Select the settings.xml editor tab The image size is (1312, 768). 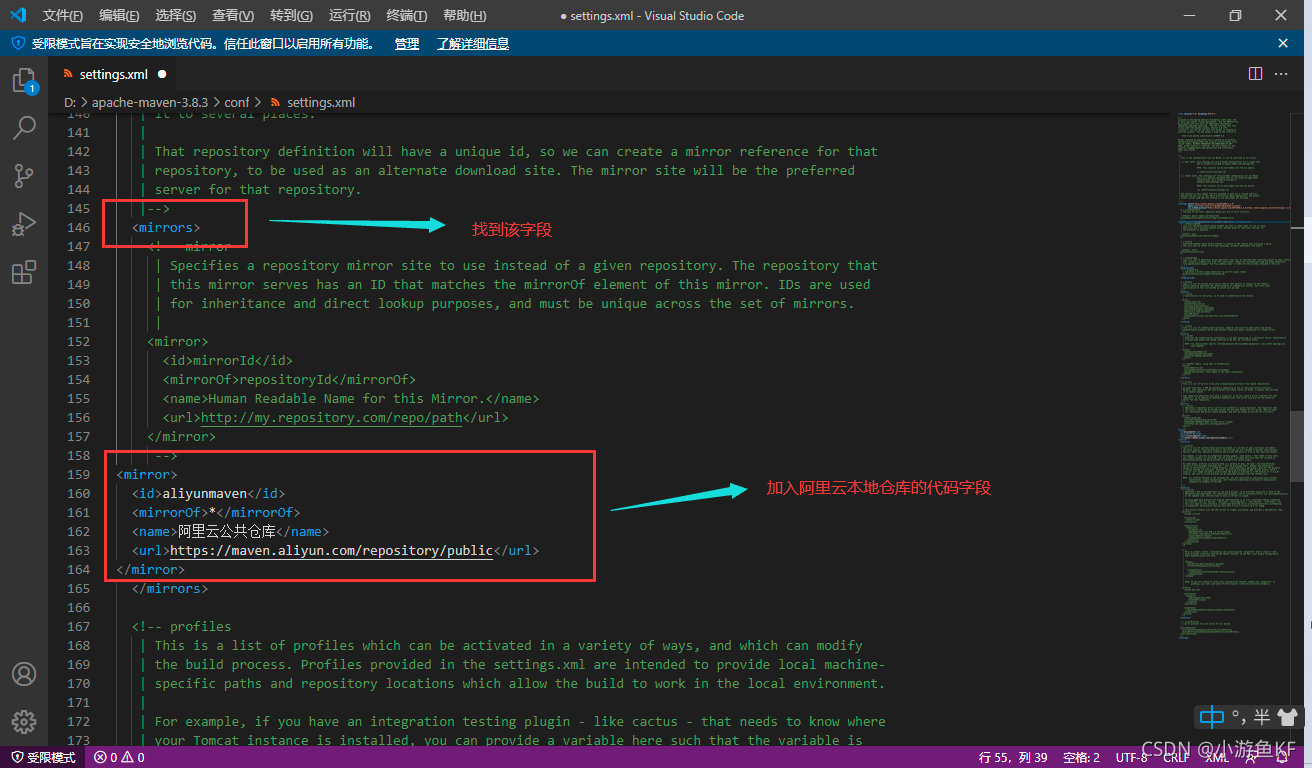(113, 74)
